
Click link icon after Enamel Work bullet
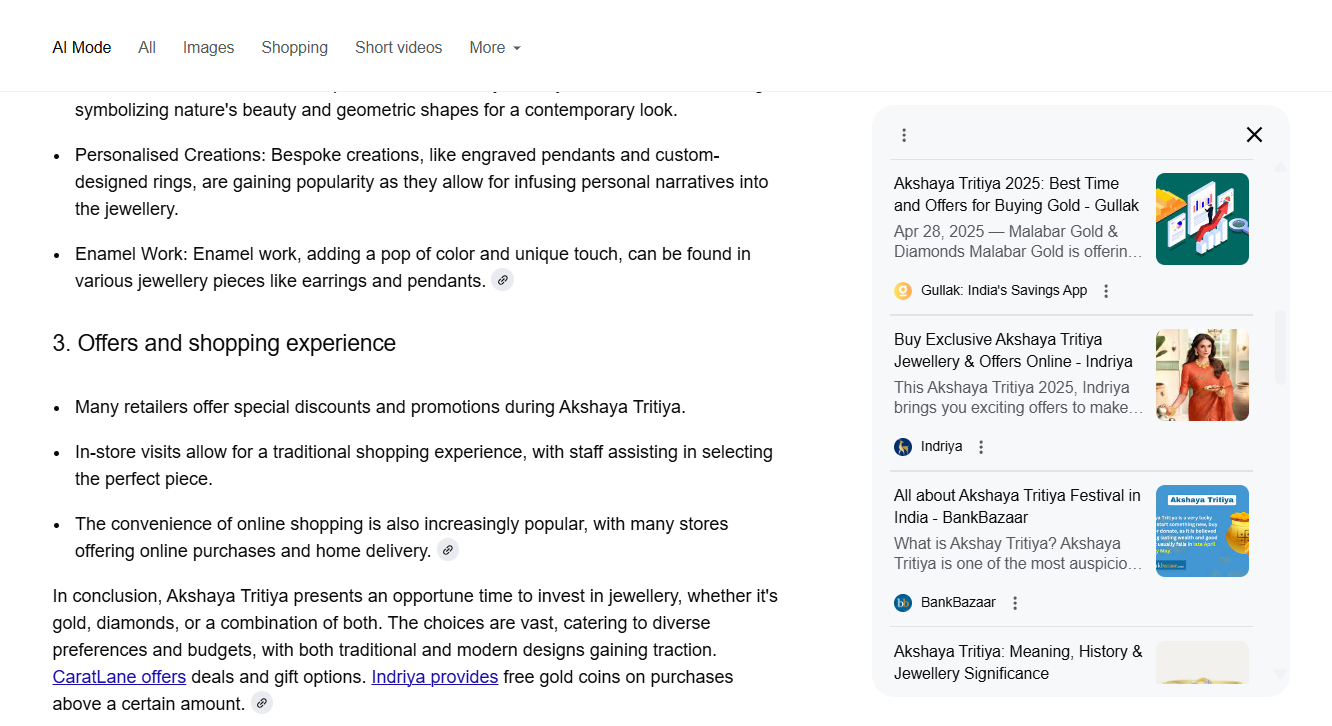pyautogui.click(x=502, y=280)
